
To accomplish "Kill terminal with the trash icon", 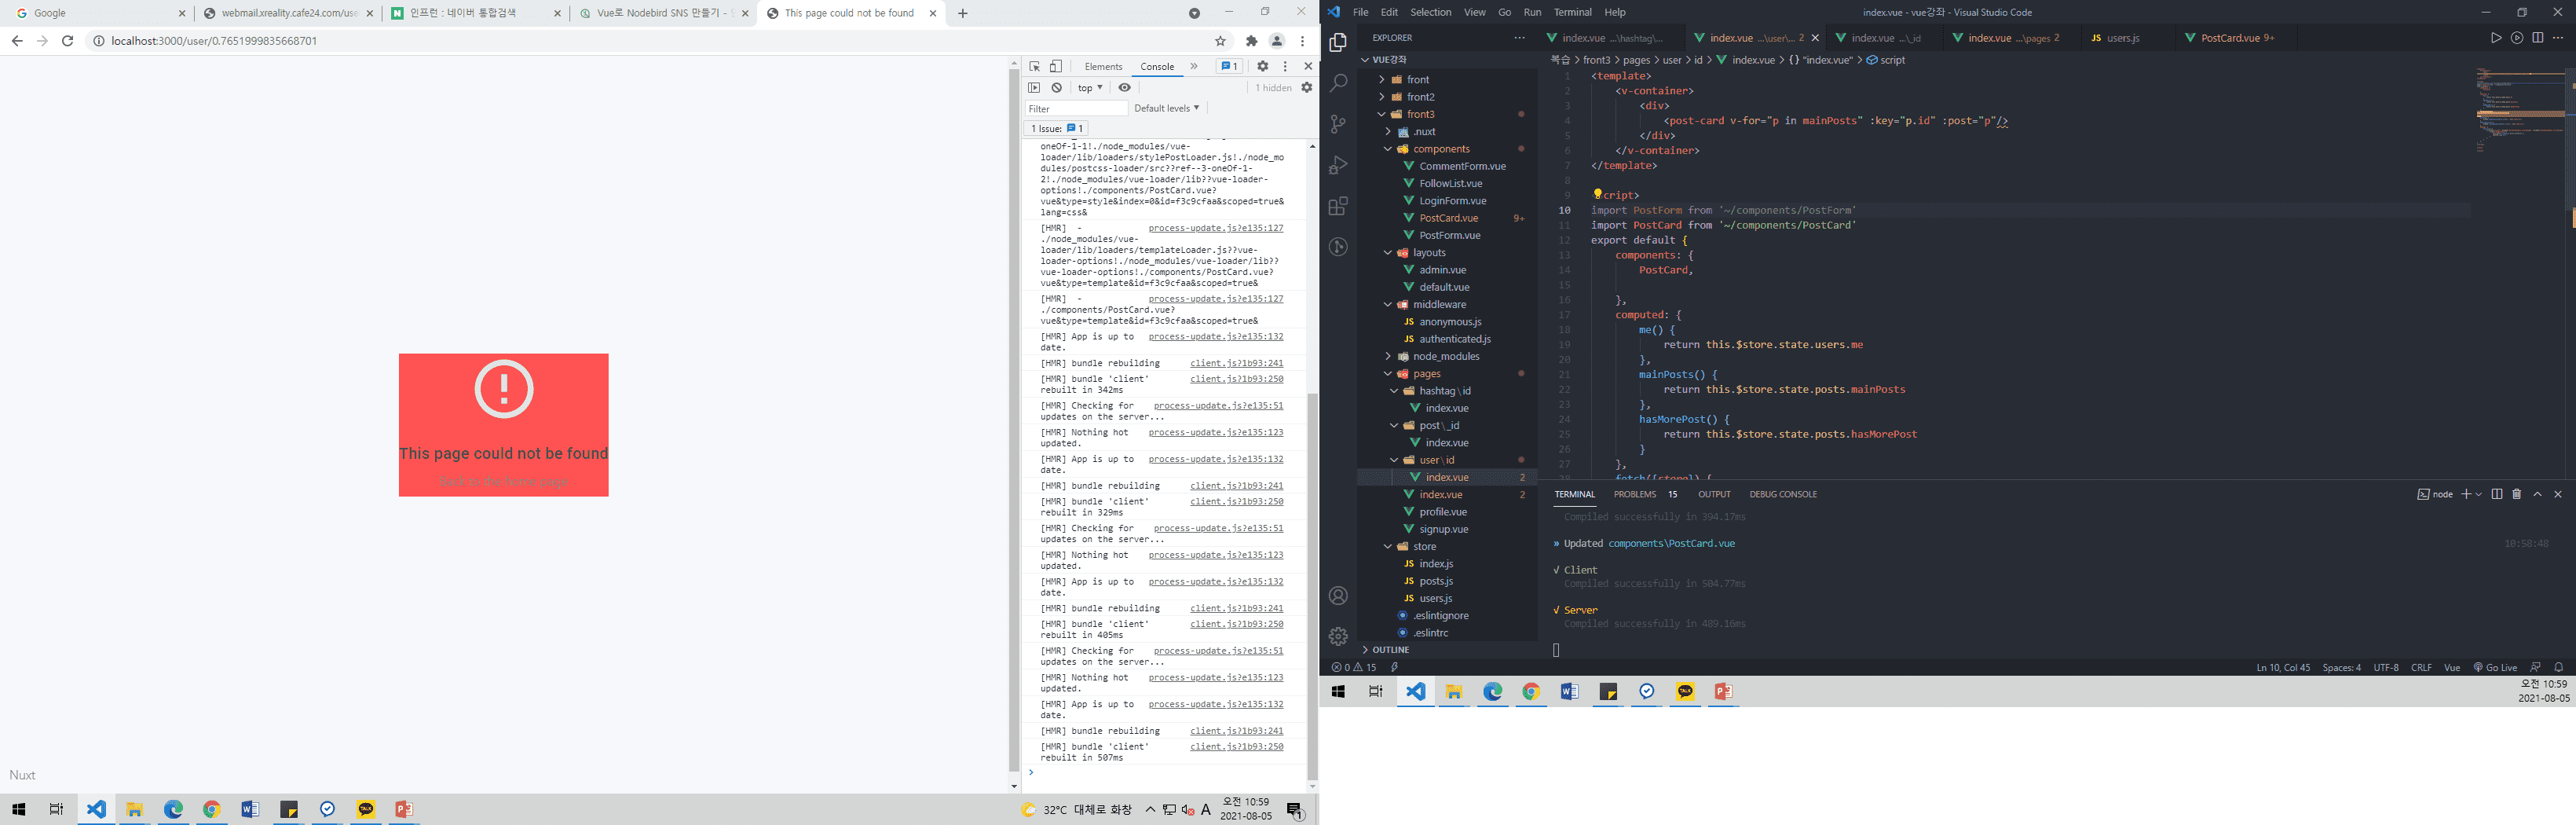I will point(2517,494).
